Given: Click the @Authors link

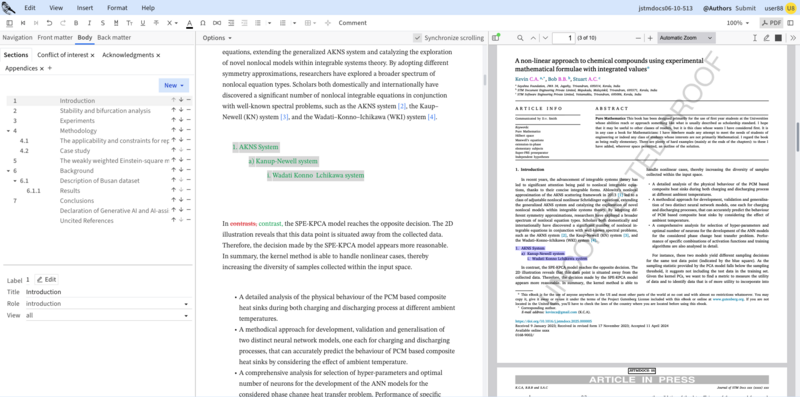Looking at the screenshot, I should 717,8.
